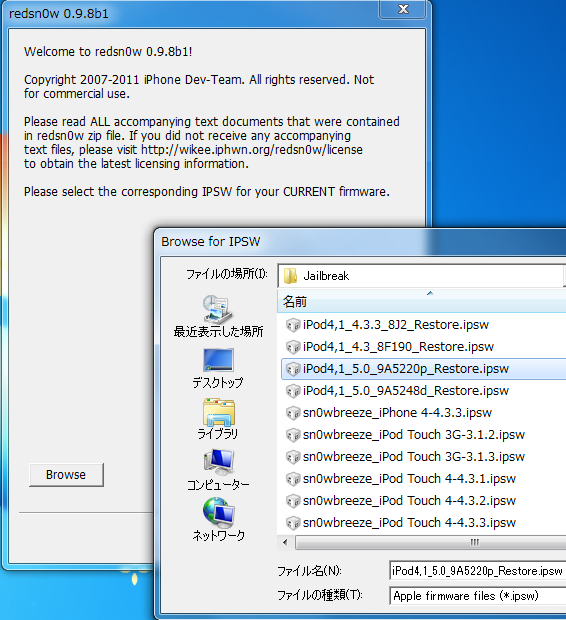Select file sn0wbreeze_iPod Touch 4-4.3.3.ipsw name
566x620 pixels.
409,523
